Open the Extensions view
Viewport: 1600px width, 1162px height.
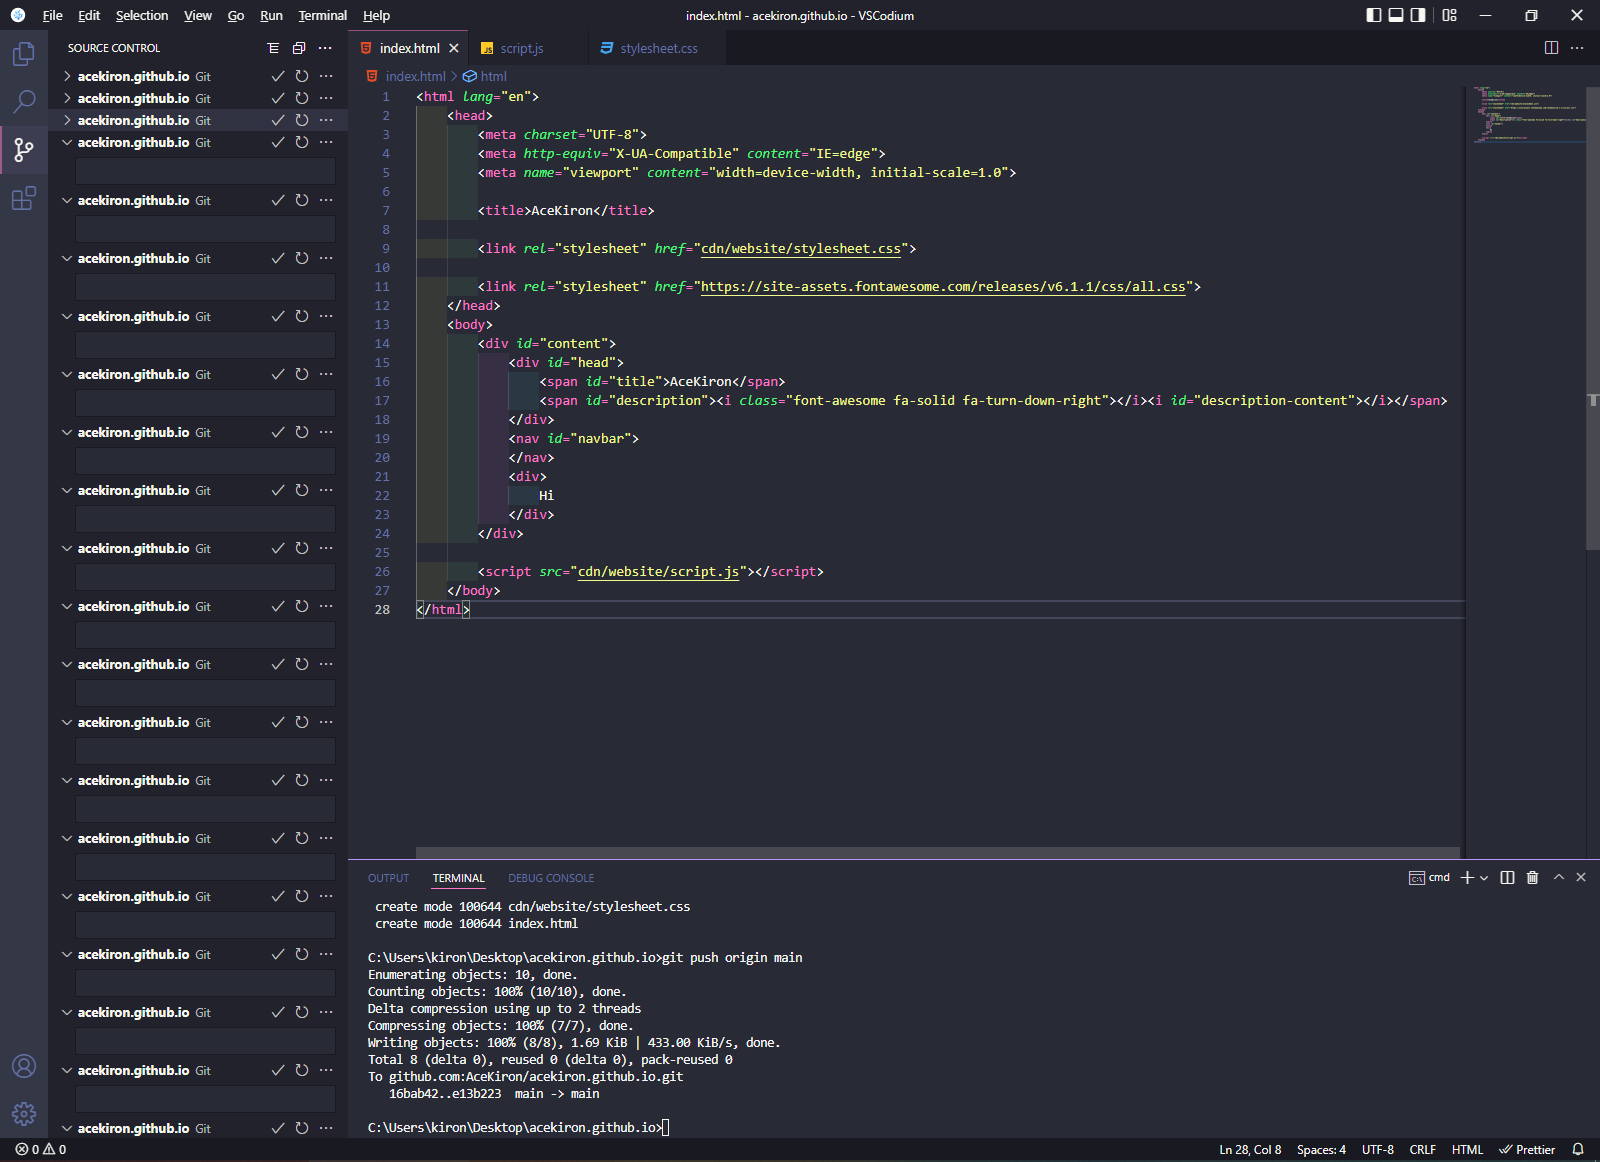point(24,199)
